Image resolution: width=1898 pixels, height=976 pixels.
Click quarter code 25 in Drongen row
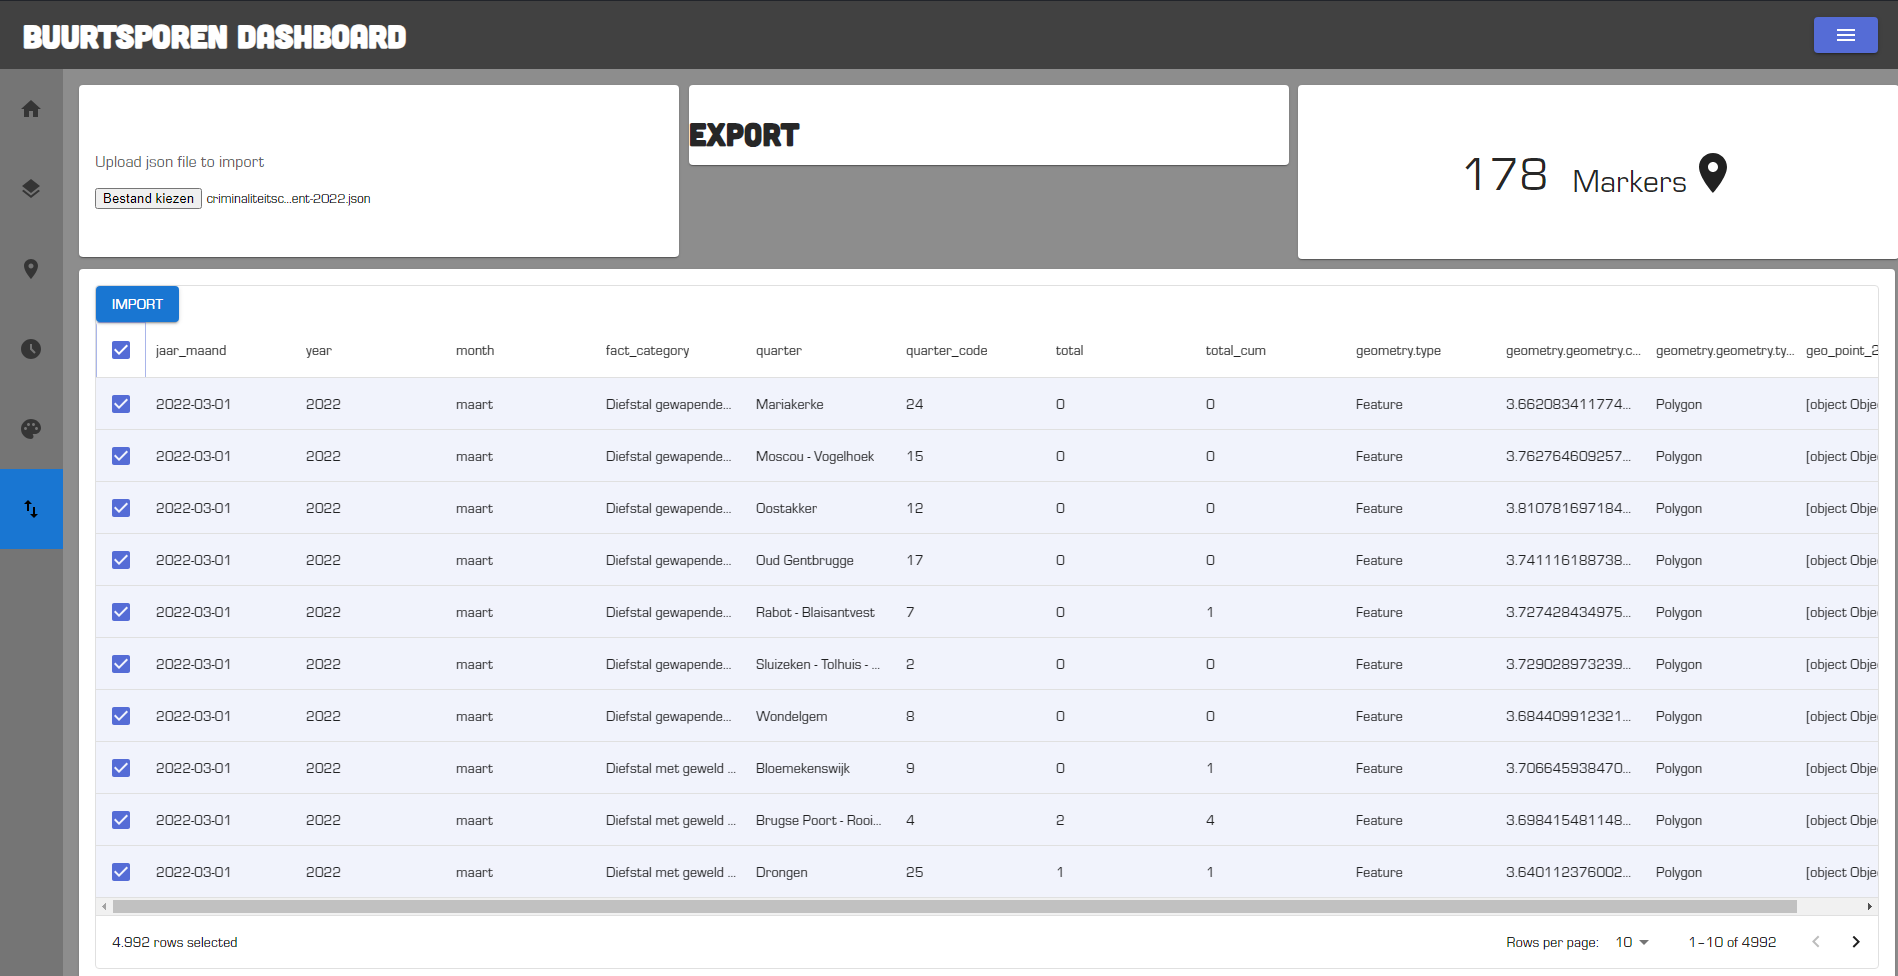pyautogui.click(x=915, y=872)
